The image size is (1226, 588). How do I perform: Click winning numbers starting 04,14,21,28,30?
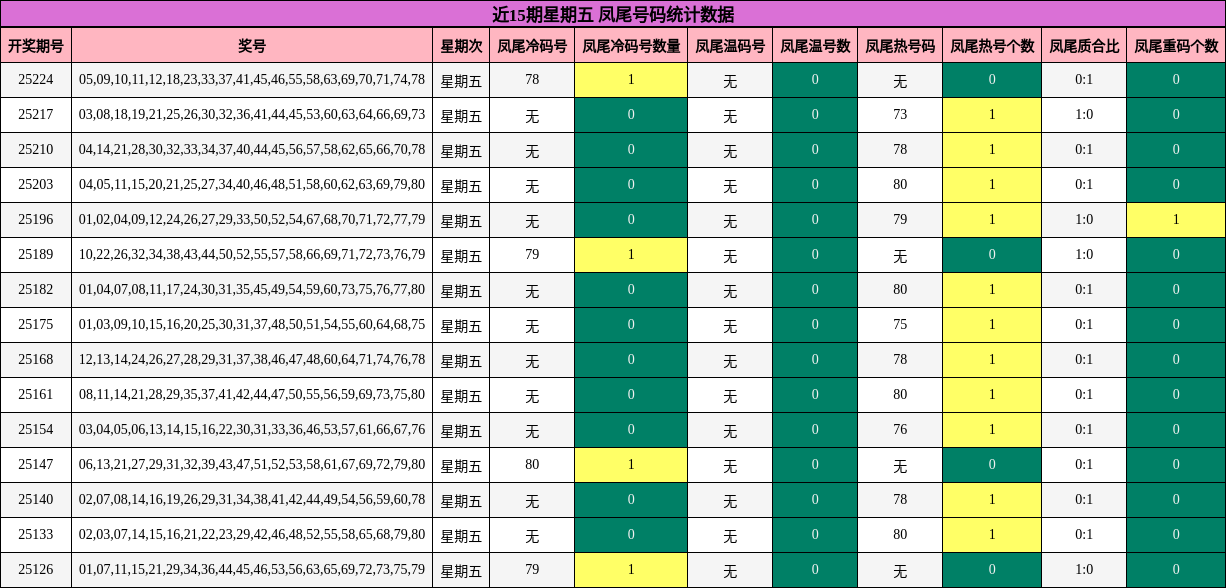(x=252, y=150)
